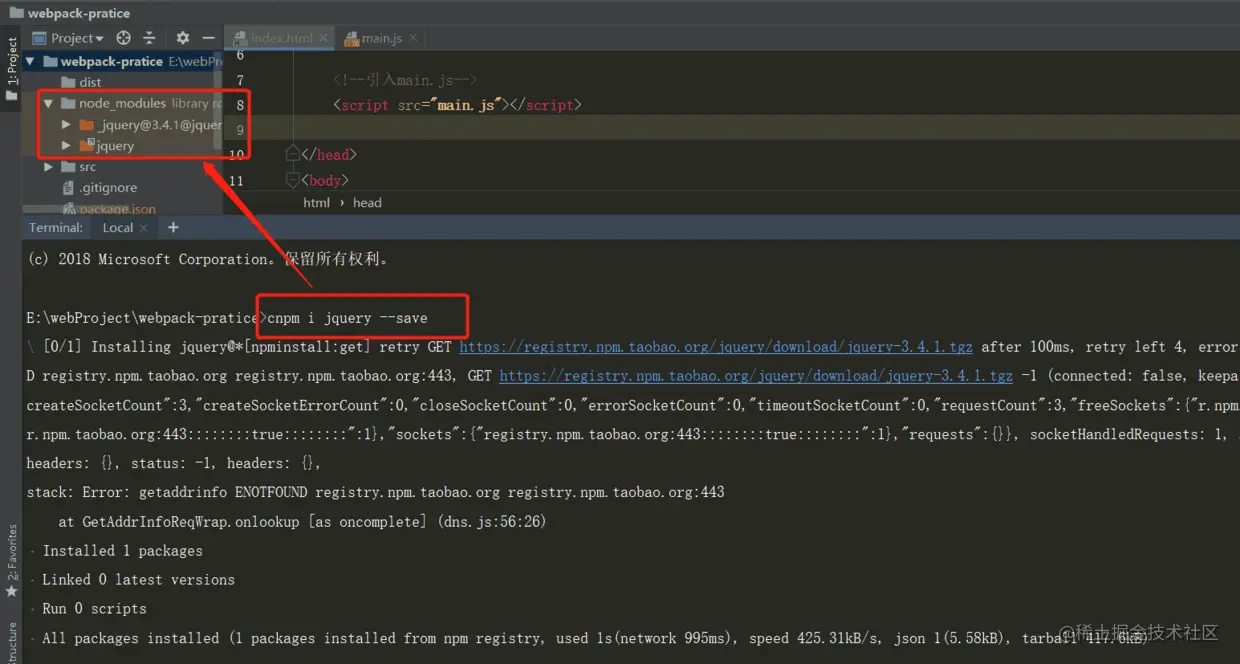Fold the body tag gutter marker

(292, 180)
